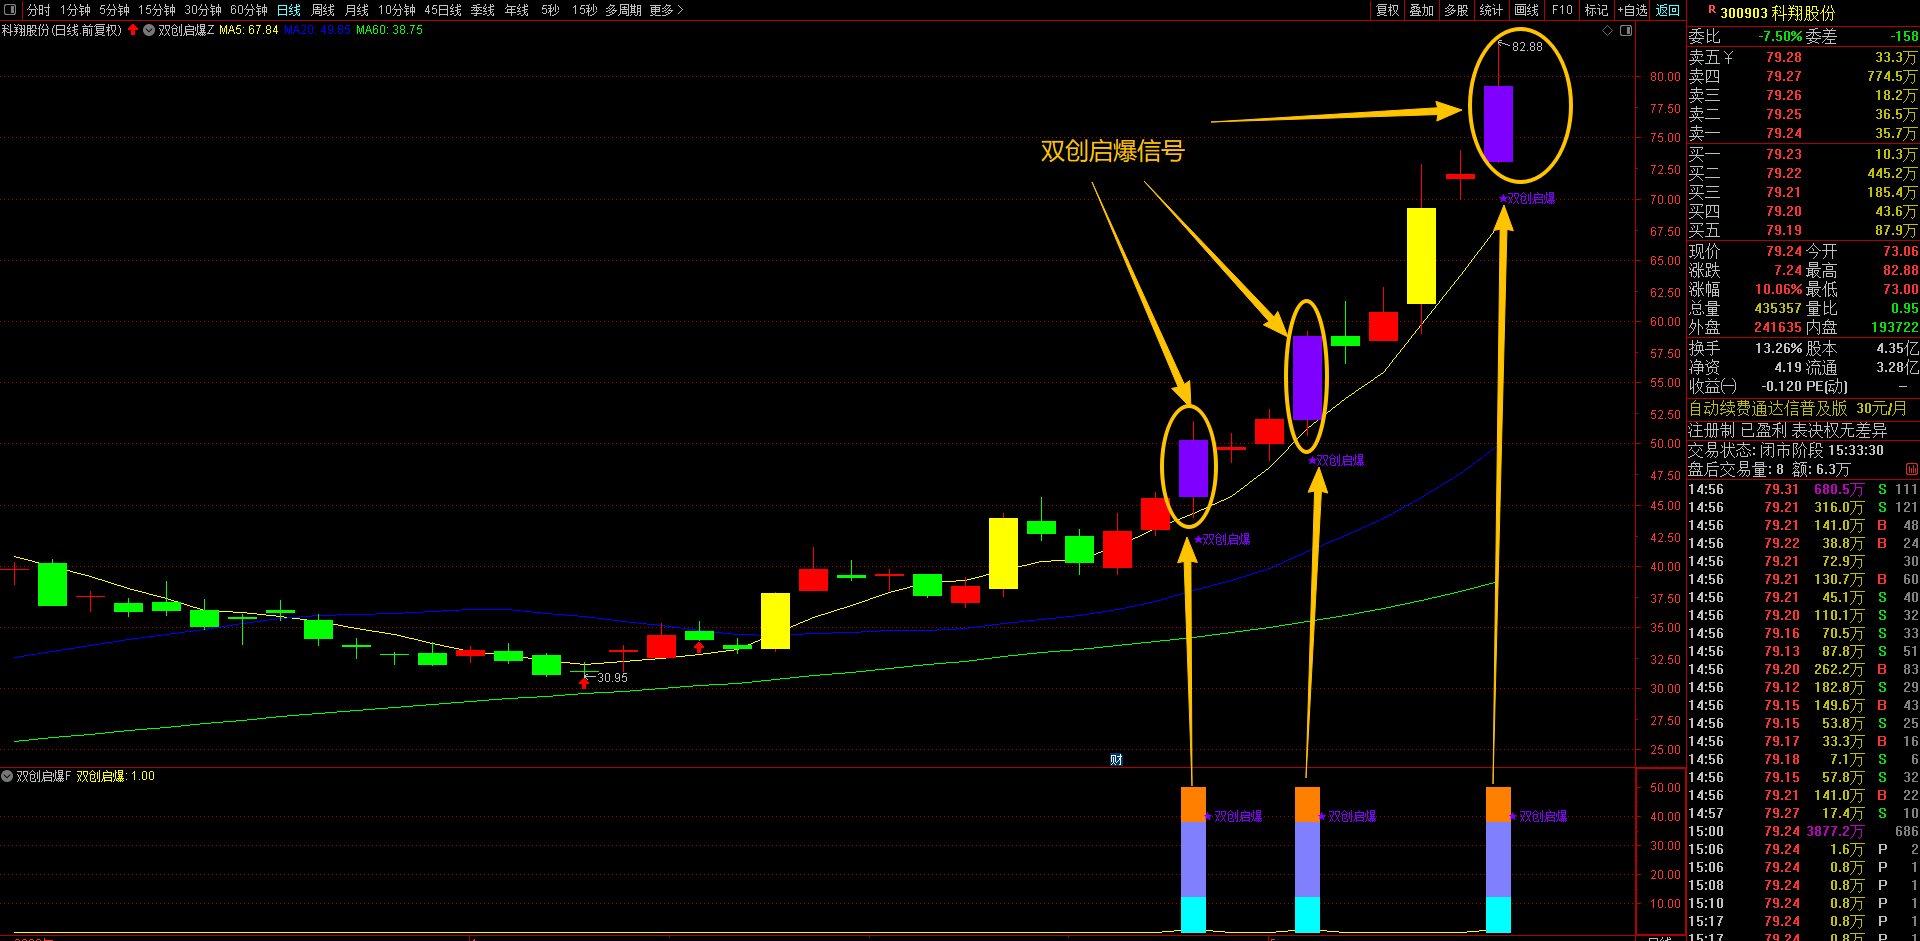The width and height of the screenshot is (1920, 941).
Task: Select the 分时 intraday view
Action: point(39,10)
